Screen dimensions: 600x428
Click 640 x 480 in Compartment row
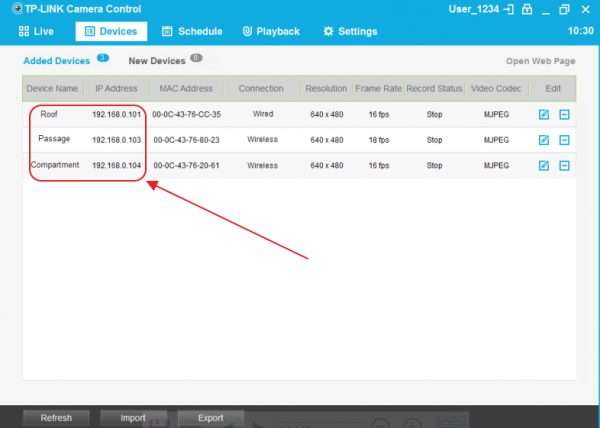point(326,166)
